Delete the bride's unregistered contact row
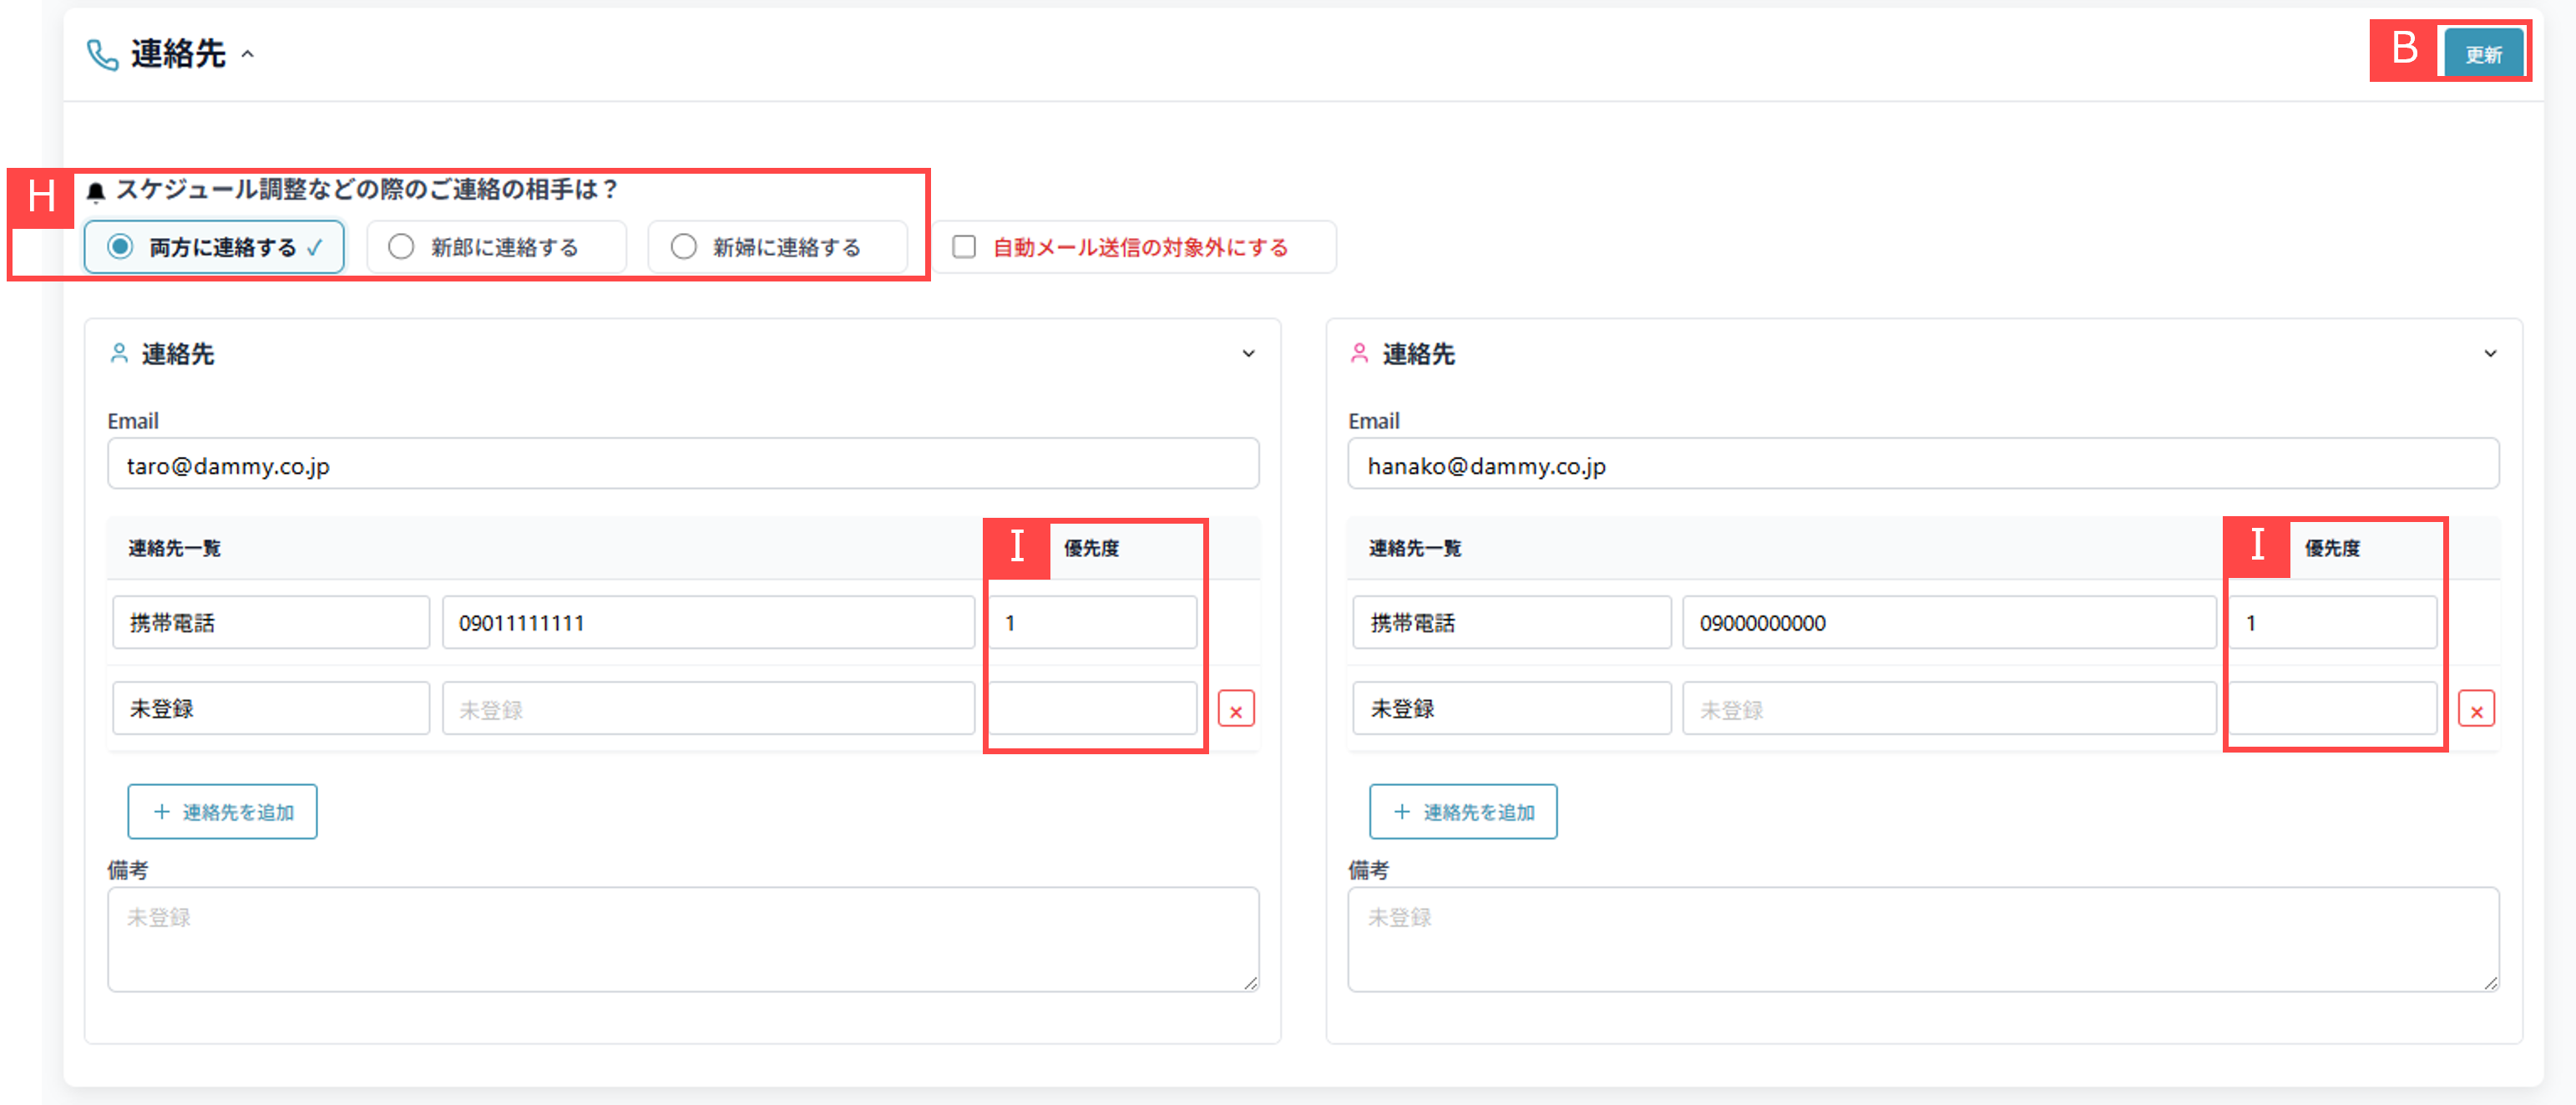 pos(2476,710)
